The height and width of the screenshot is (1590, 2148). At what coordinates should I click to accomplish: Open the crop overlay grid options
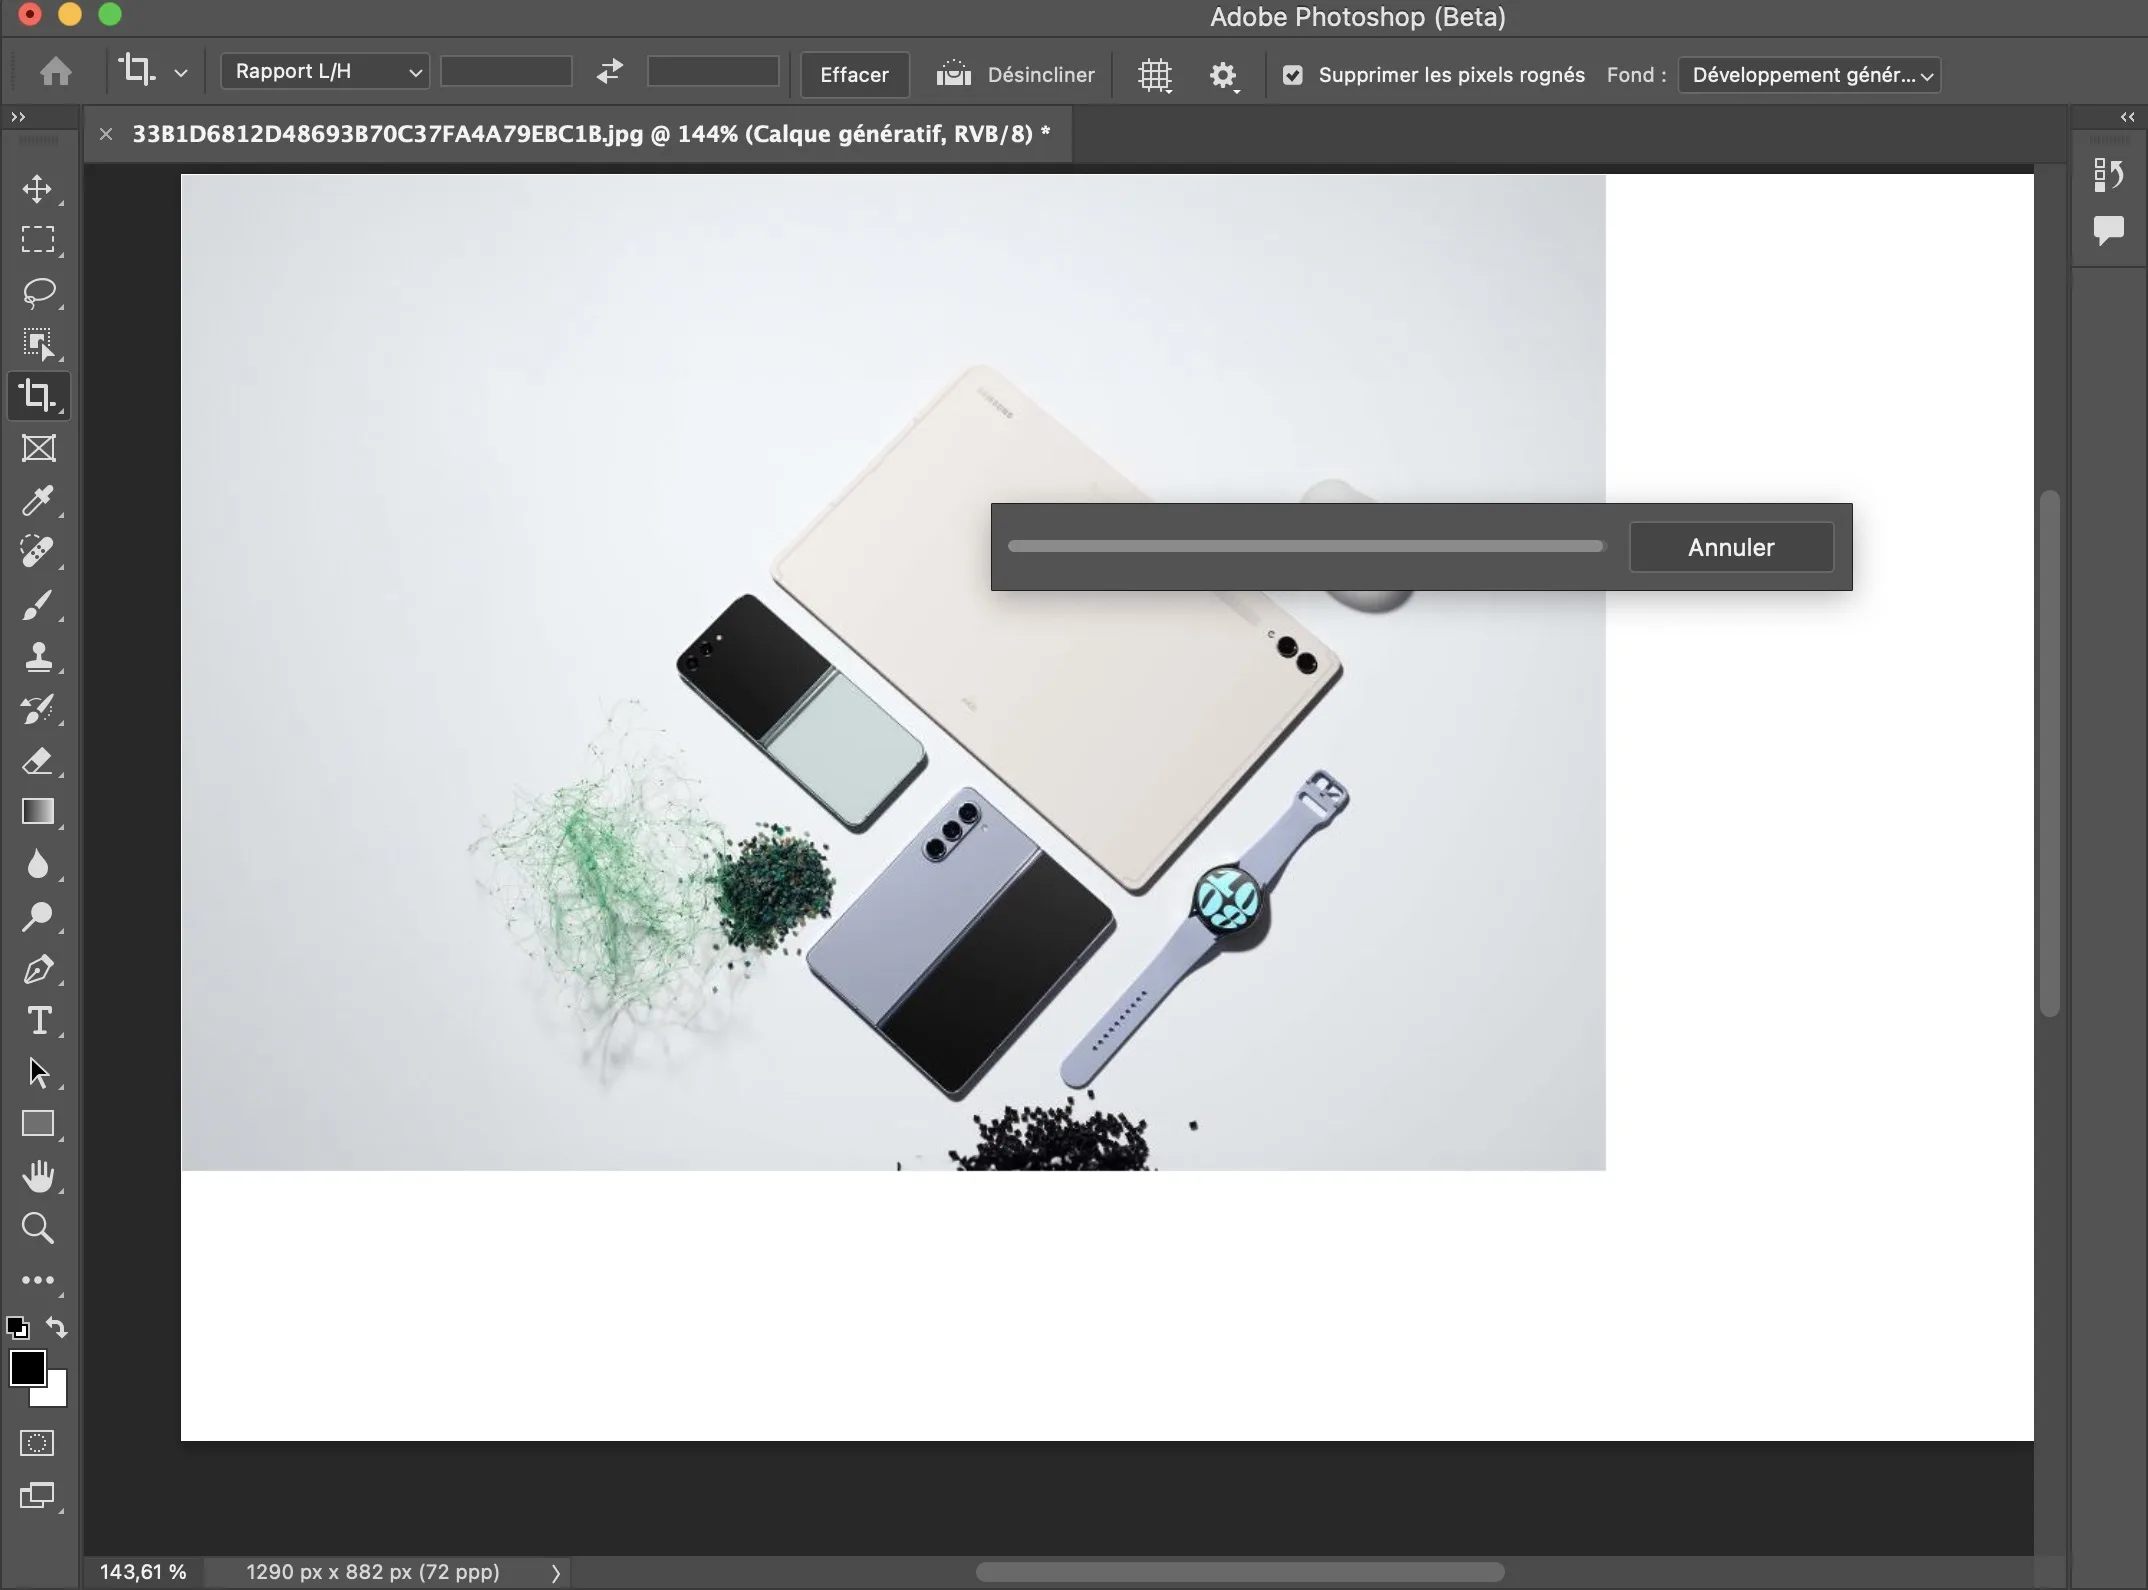coord(1155,75)
